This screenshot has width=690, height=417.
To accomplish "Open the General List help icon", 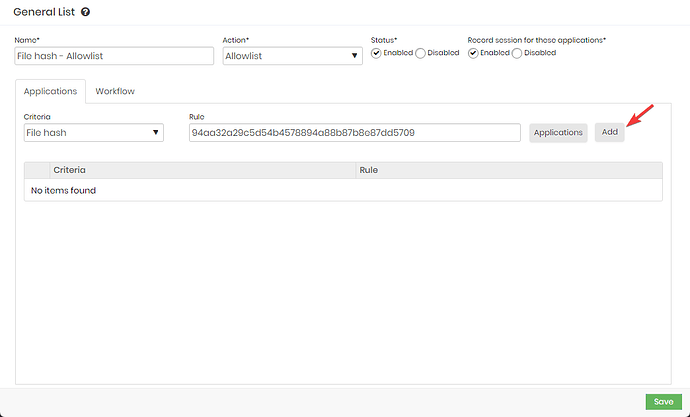I will (x=86, y=12).
